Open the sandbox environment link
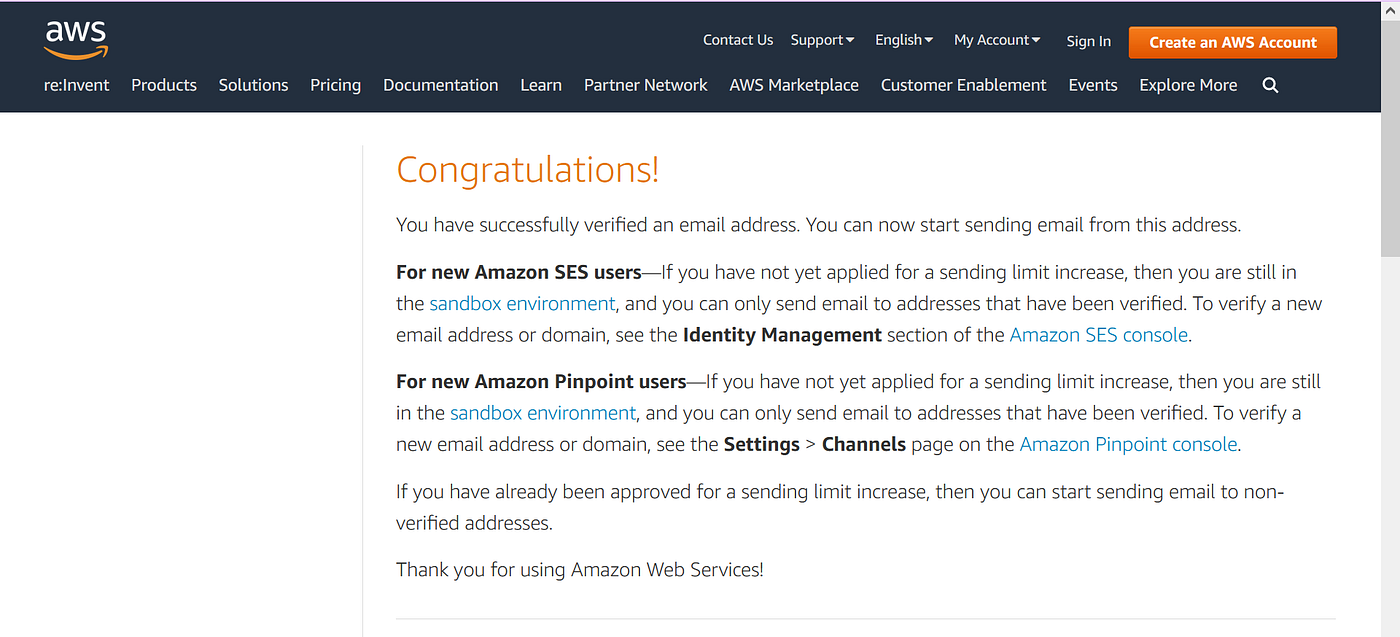1400x637 pixels. point(522,303)
